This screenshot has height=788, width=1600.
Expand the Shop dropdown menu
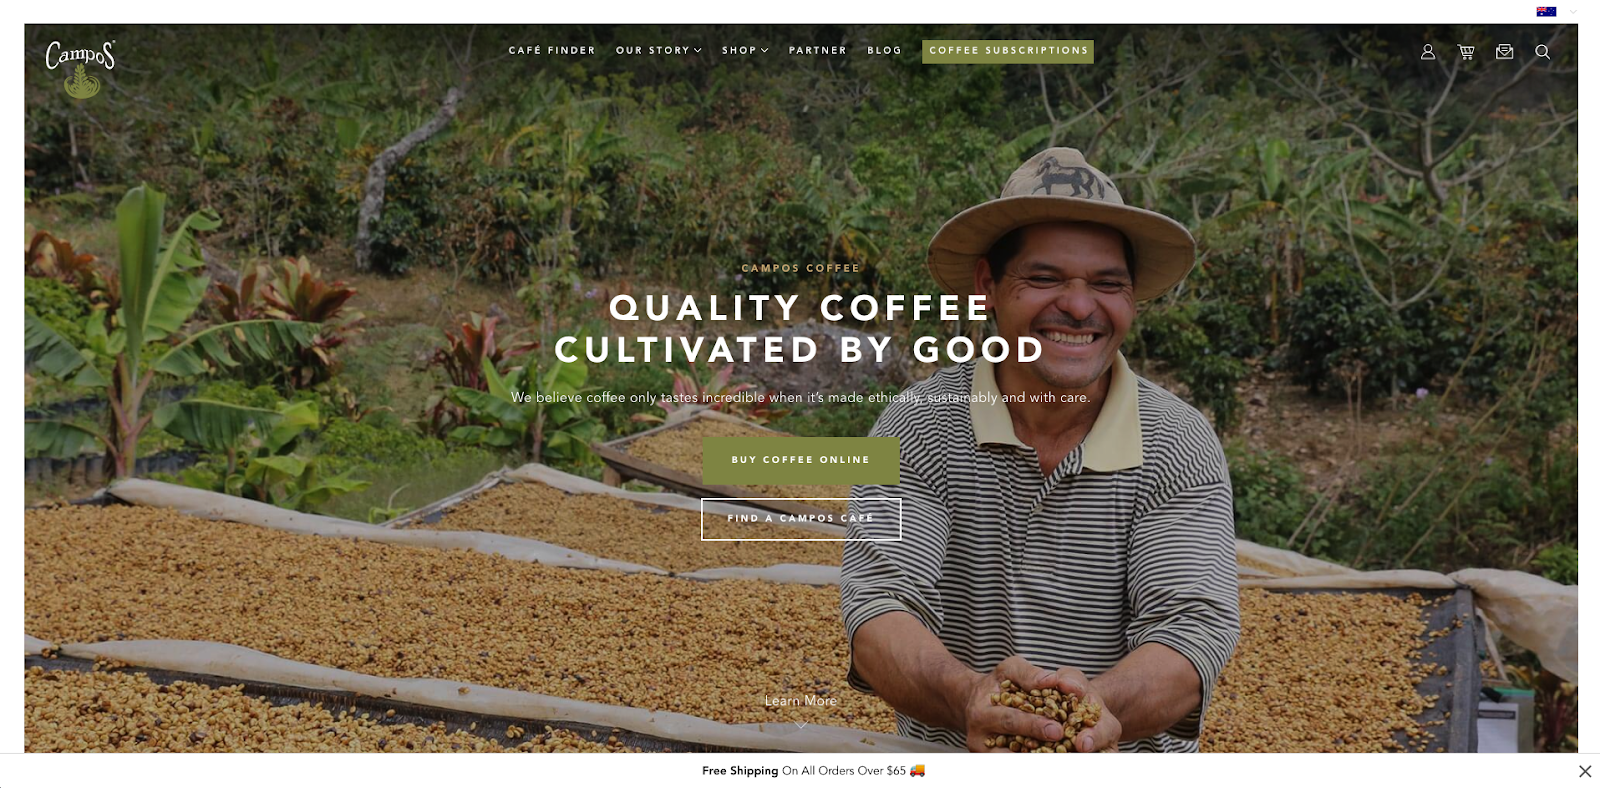coord(745,50)
